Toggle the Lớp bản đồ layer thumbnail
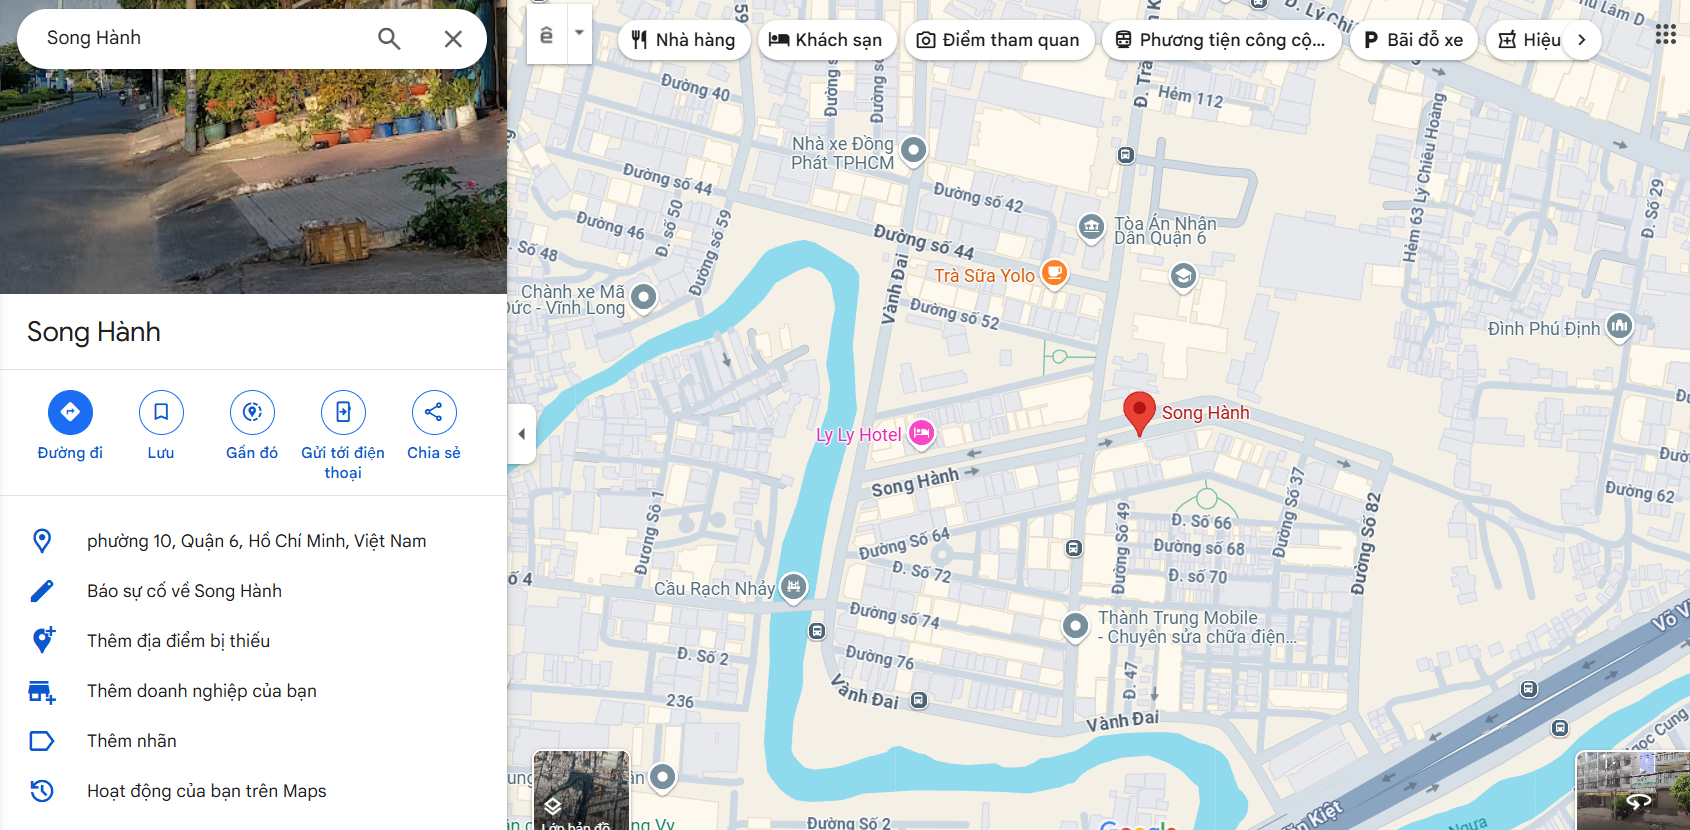 coord(581,791)
